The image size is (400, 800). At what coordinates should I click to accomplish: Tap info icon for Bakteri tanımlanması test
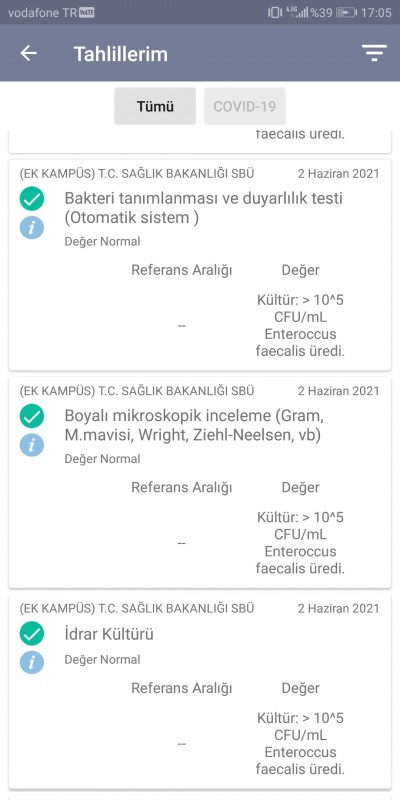[x=32, y=228]
